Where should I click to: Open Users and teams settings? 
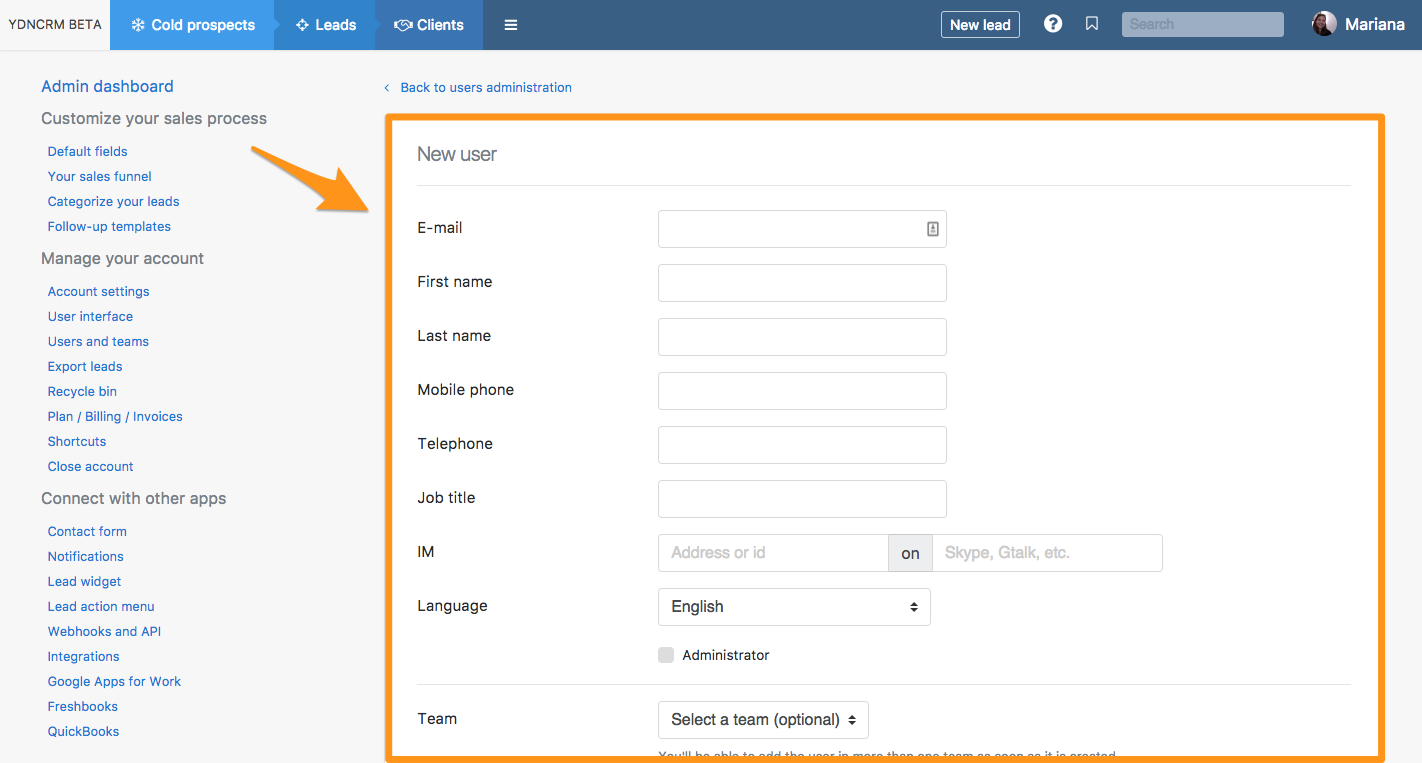point(98,341)
